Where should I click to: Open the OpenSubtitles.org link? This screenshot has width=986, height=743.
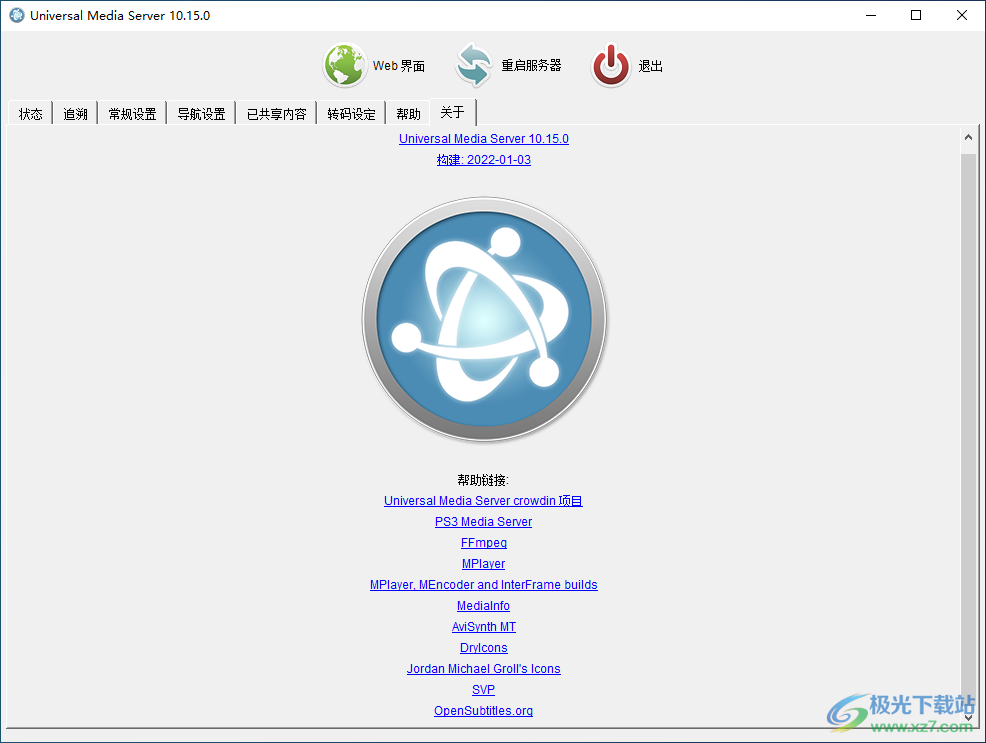pyautogui.click(x=483, y=710)
